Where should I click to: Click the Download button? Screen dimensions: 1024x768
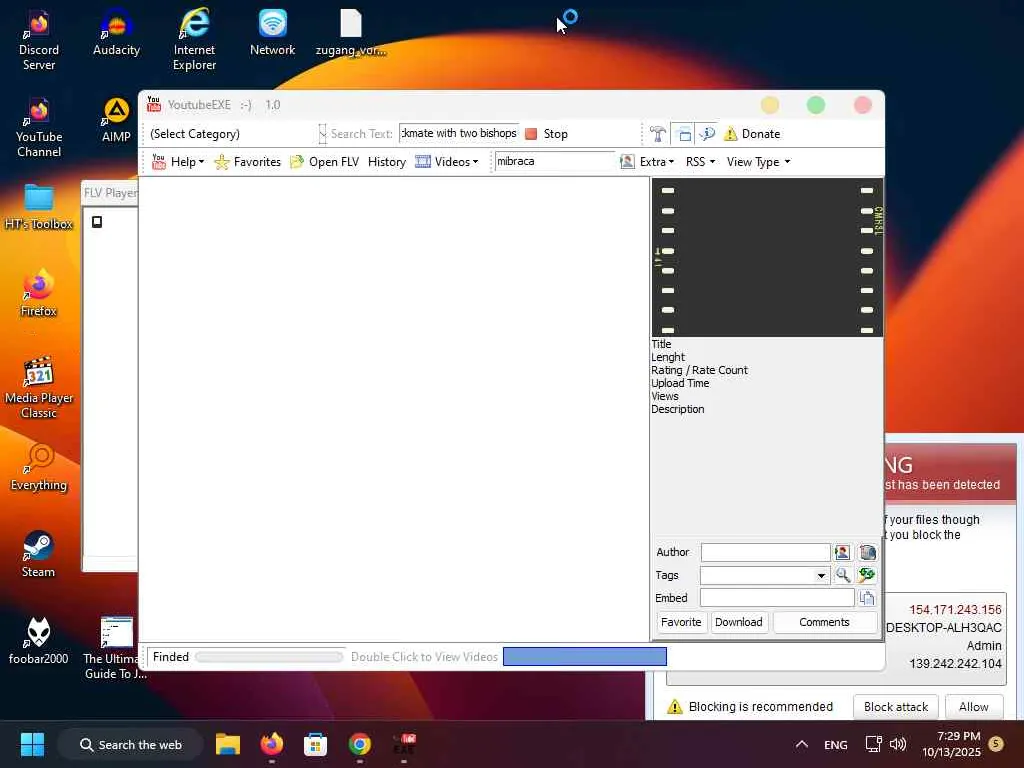coord(739,622)
